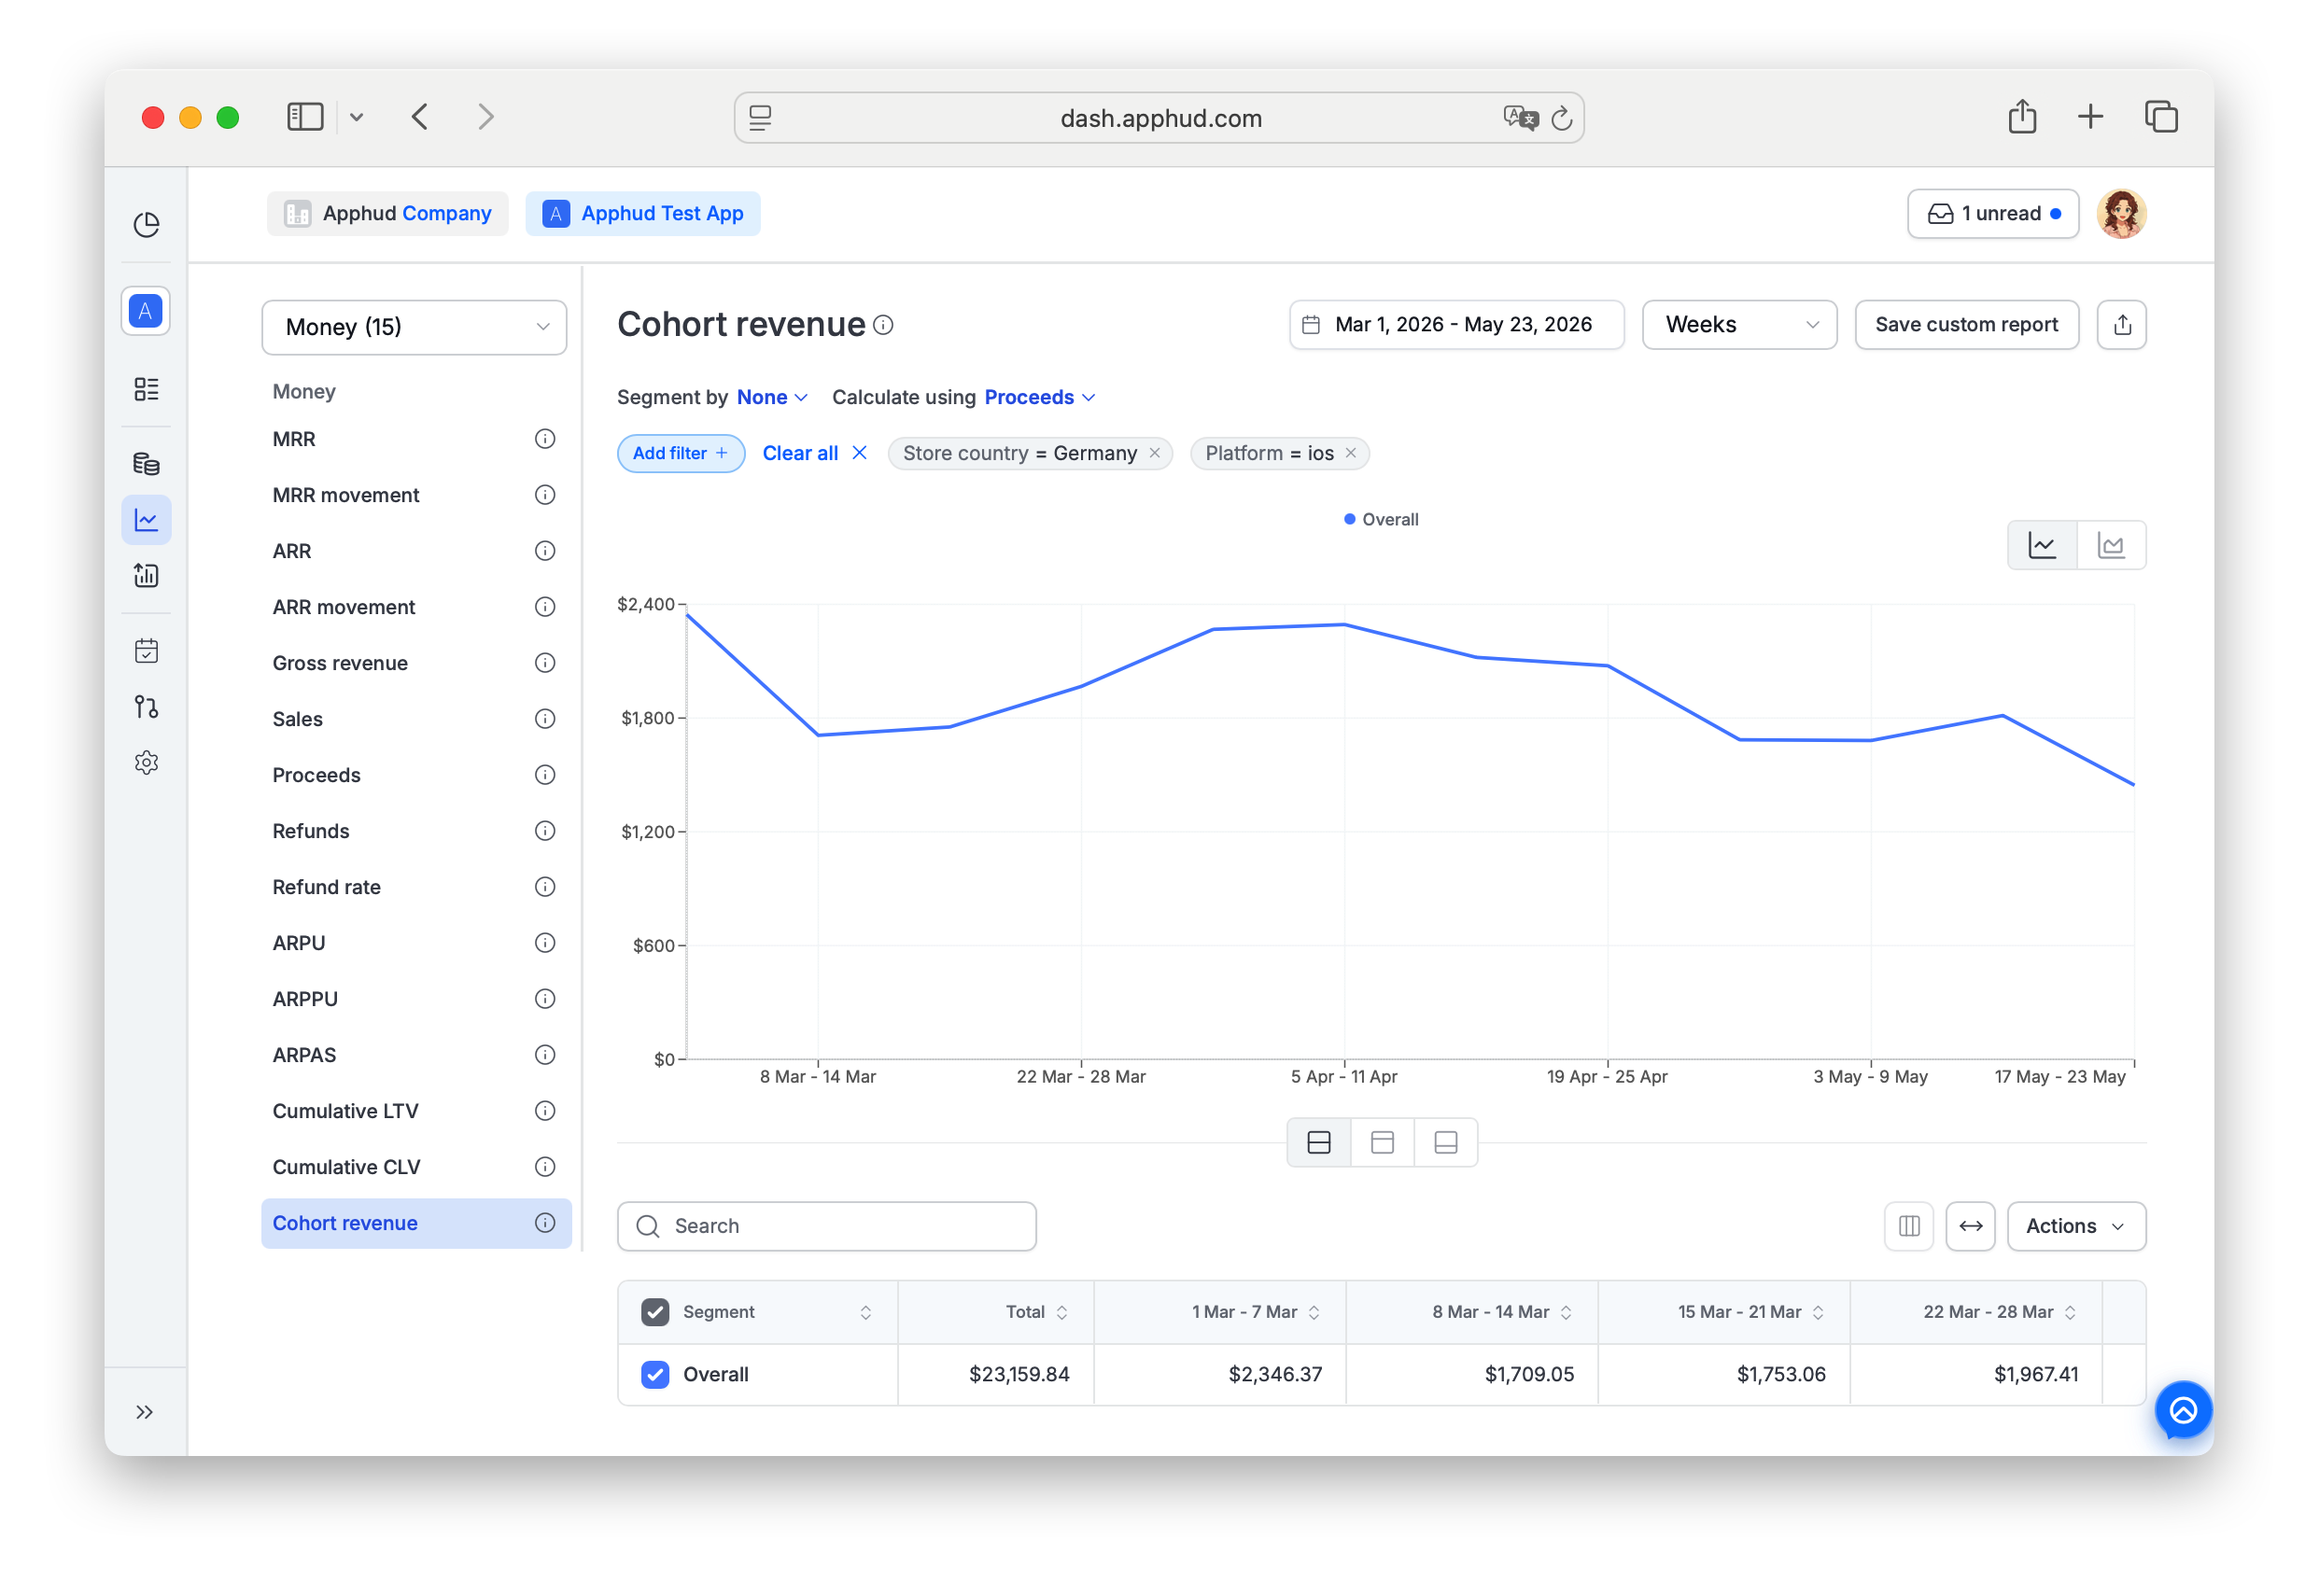The width and height of the screenshot is (2319, 1596).
Task: Open ARR movement report
Action: tap(344, 608)
